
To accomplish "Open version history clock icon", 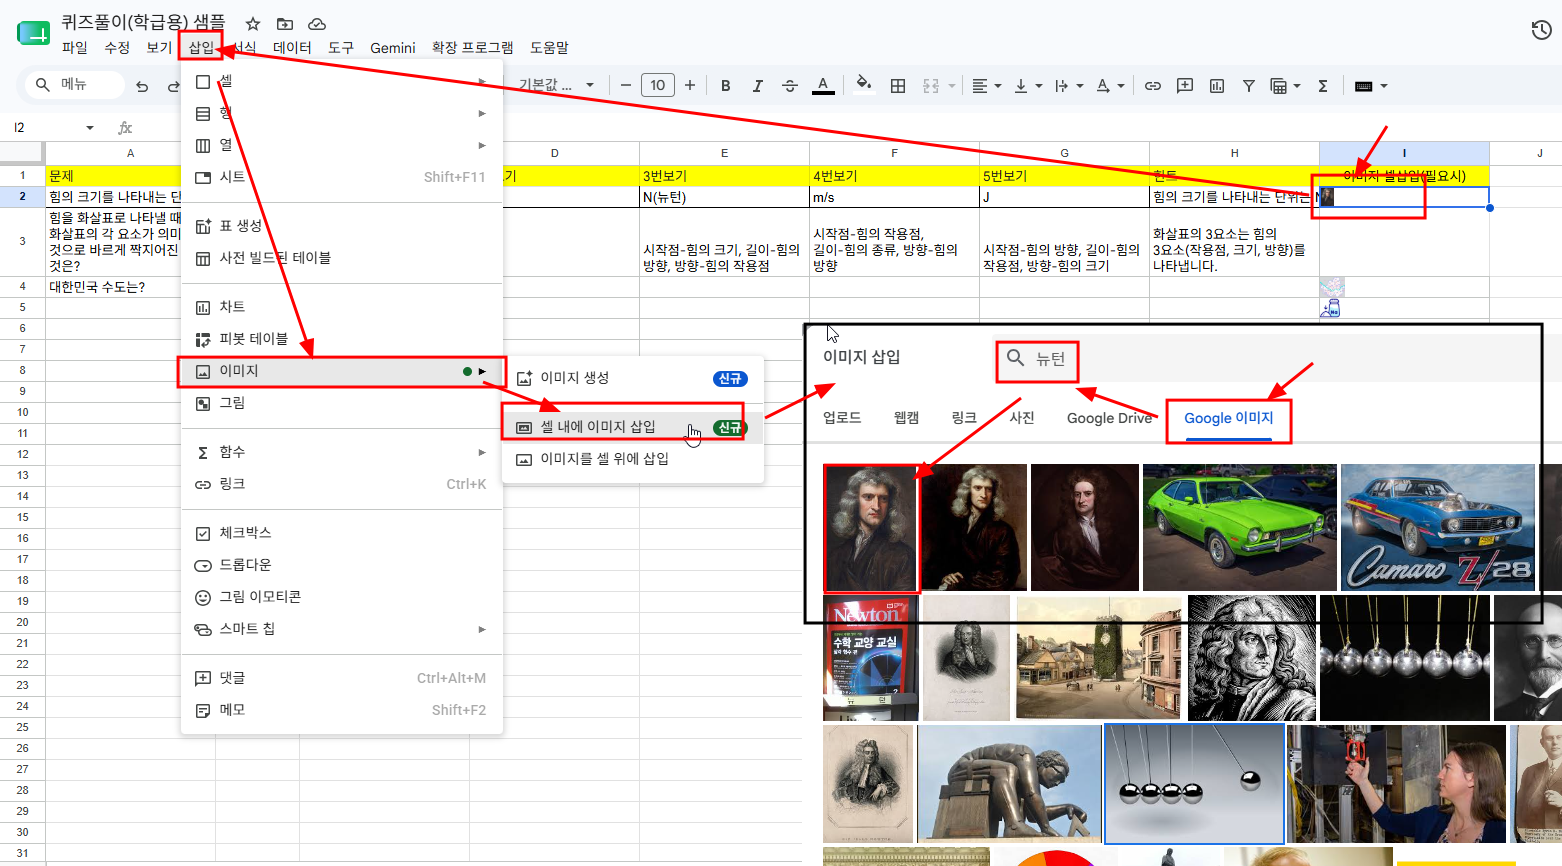I will (x=1541, y=31).
